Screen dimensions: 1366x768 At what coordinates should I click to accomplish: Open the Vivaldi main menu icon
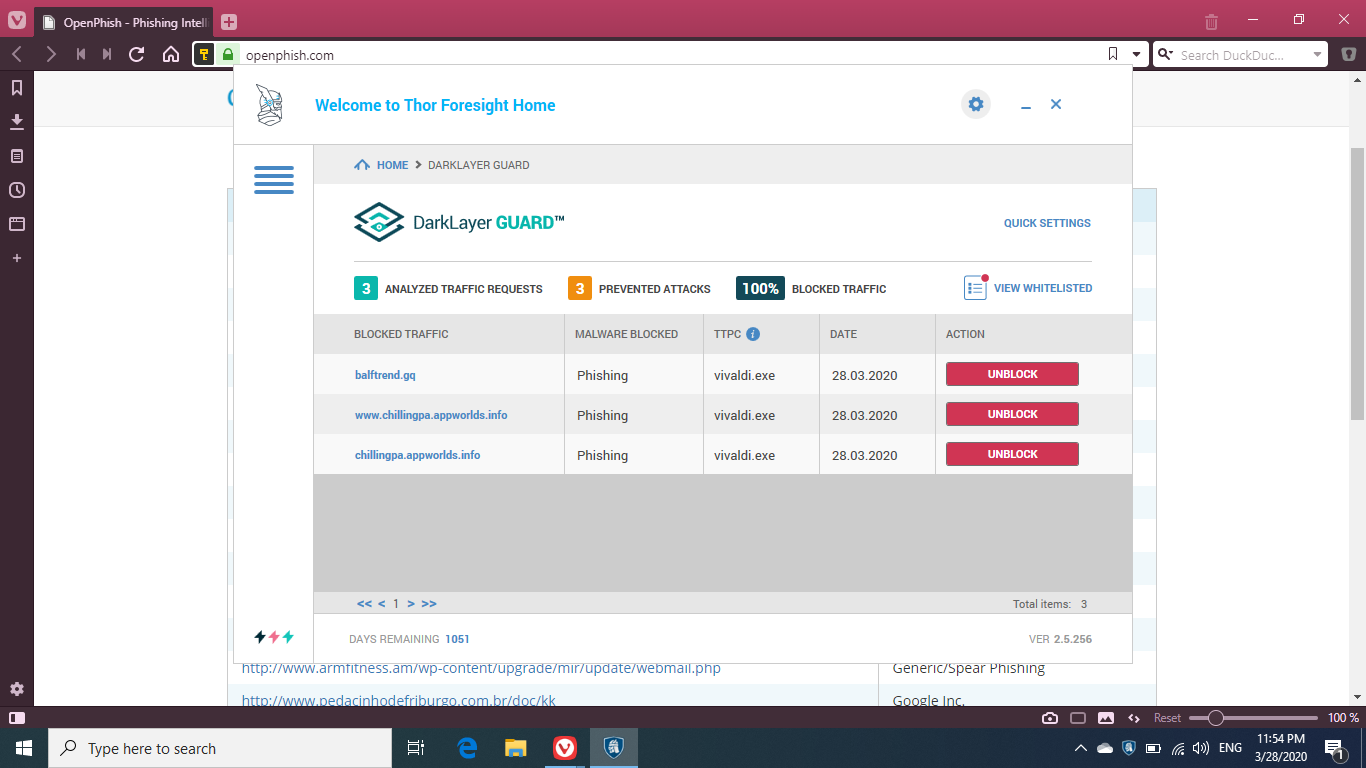(16, 20)
